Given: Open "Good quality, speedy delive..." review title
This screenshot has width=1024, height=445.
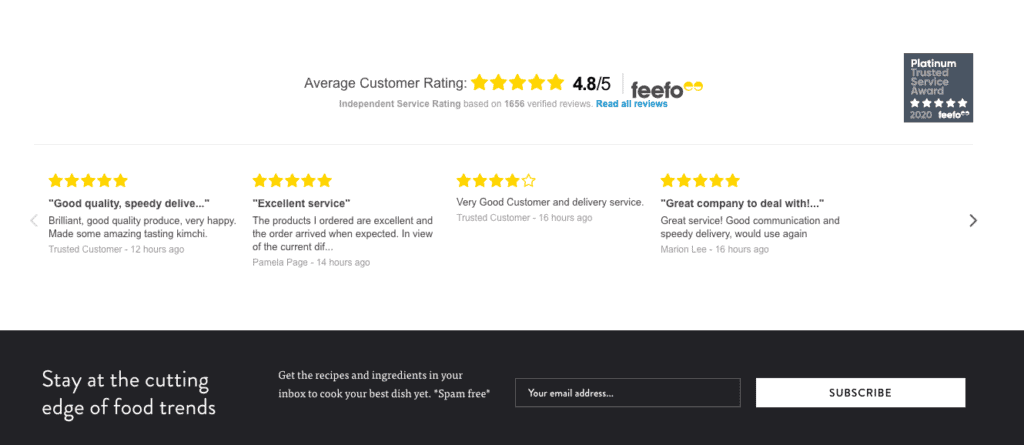Looking at the screenshot, I should 129,203.
